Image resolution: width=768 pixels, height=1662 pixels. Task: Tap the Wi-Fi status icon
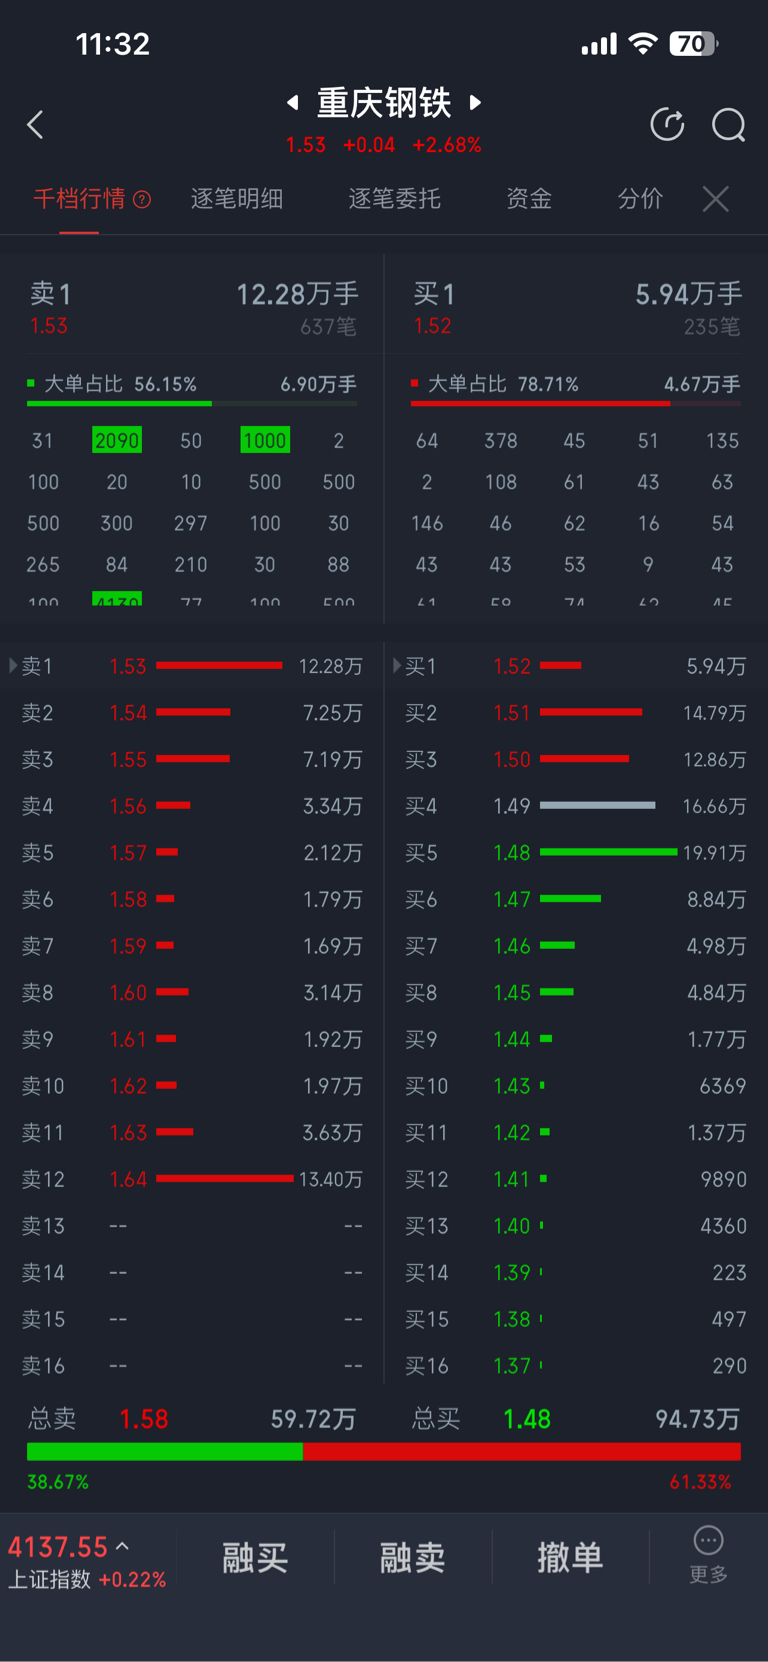click(643, 43)
